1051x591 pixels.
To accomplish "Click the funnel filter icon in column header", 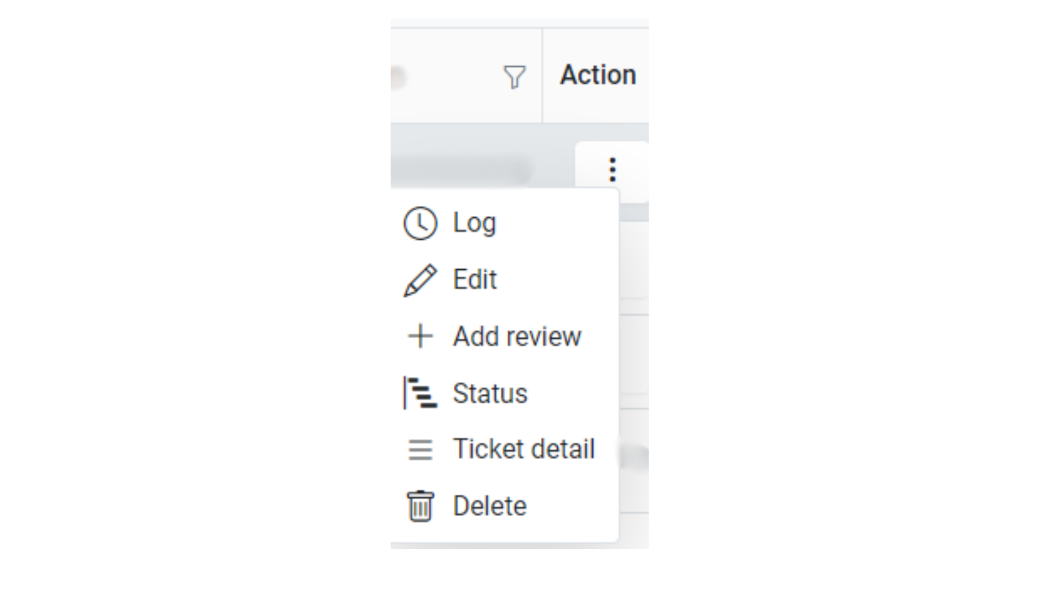I will click(514, 76).
